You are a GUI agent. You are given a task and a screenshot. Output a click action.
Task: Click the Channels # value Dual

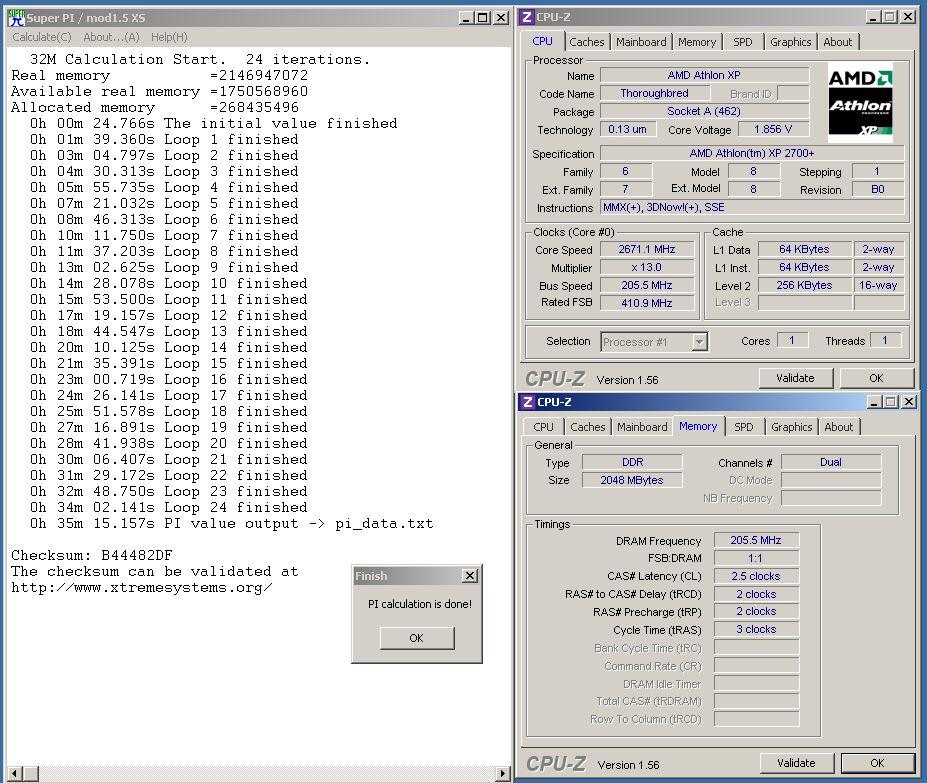831,462
